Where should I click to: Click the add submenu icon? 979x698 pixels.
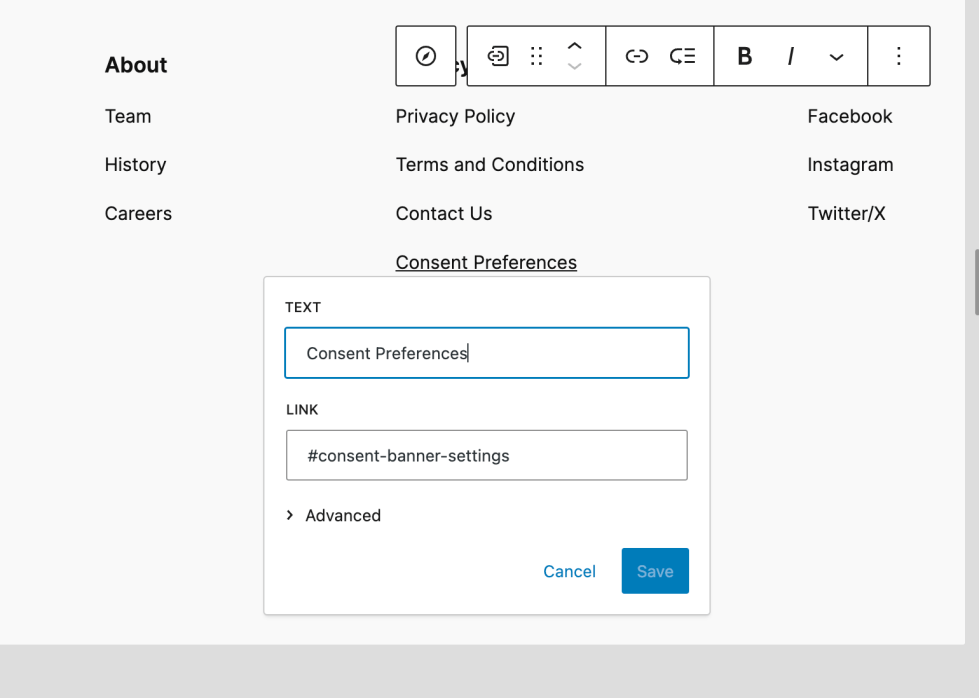[683, 56]
